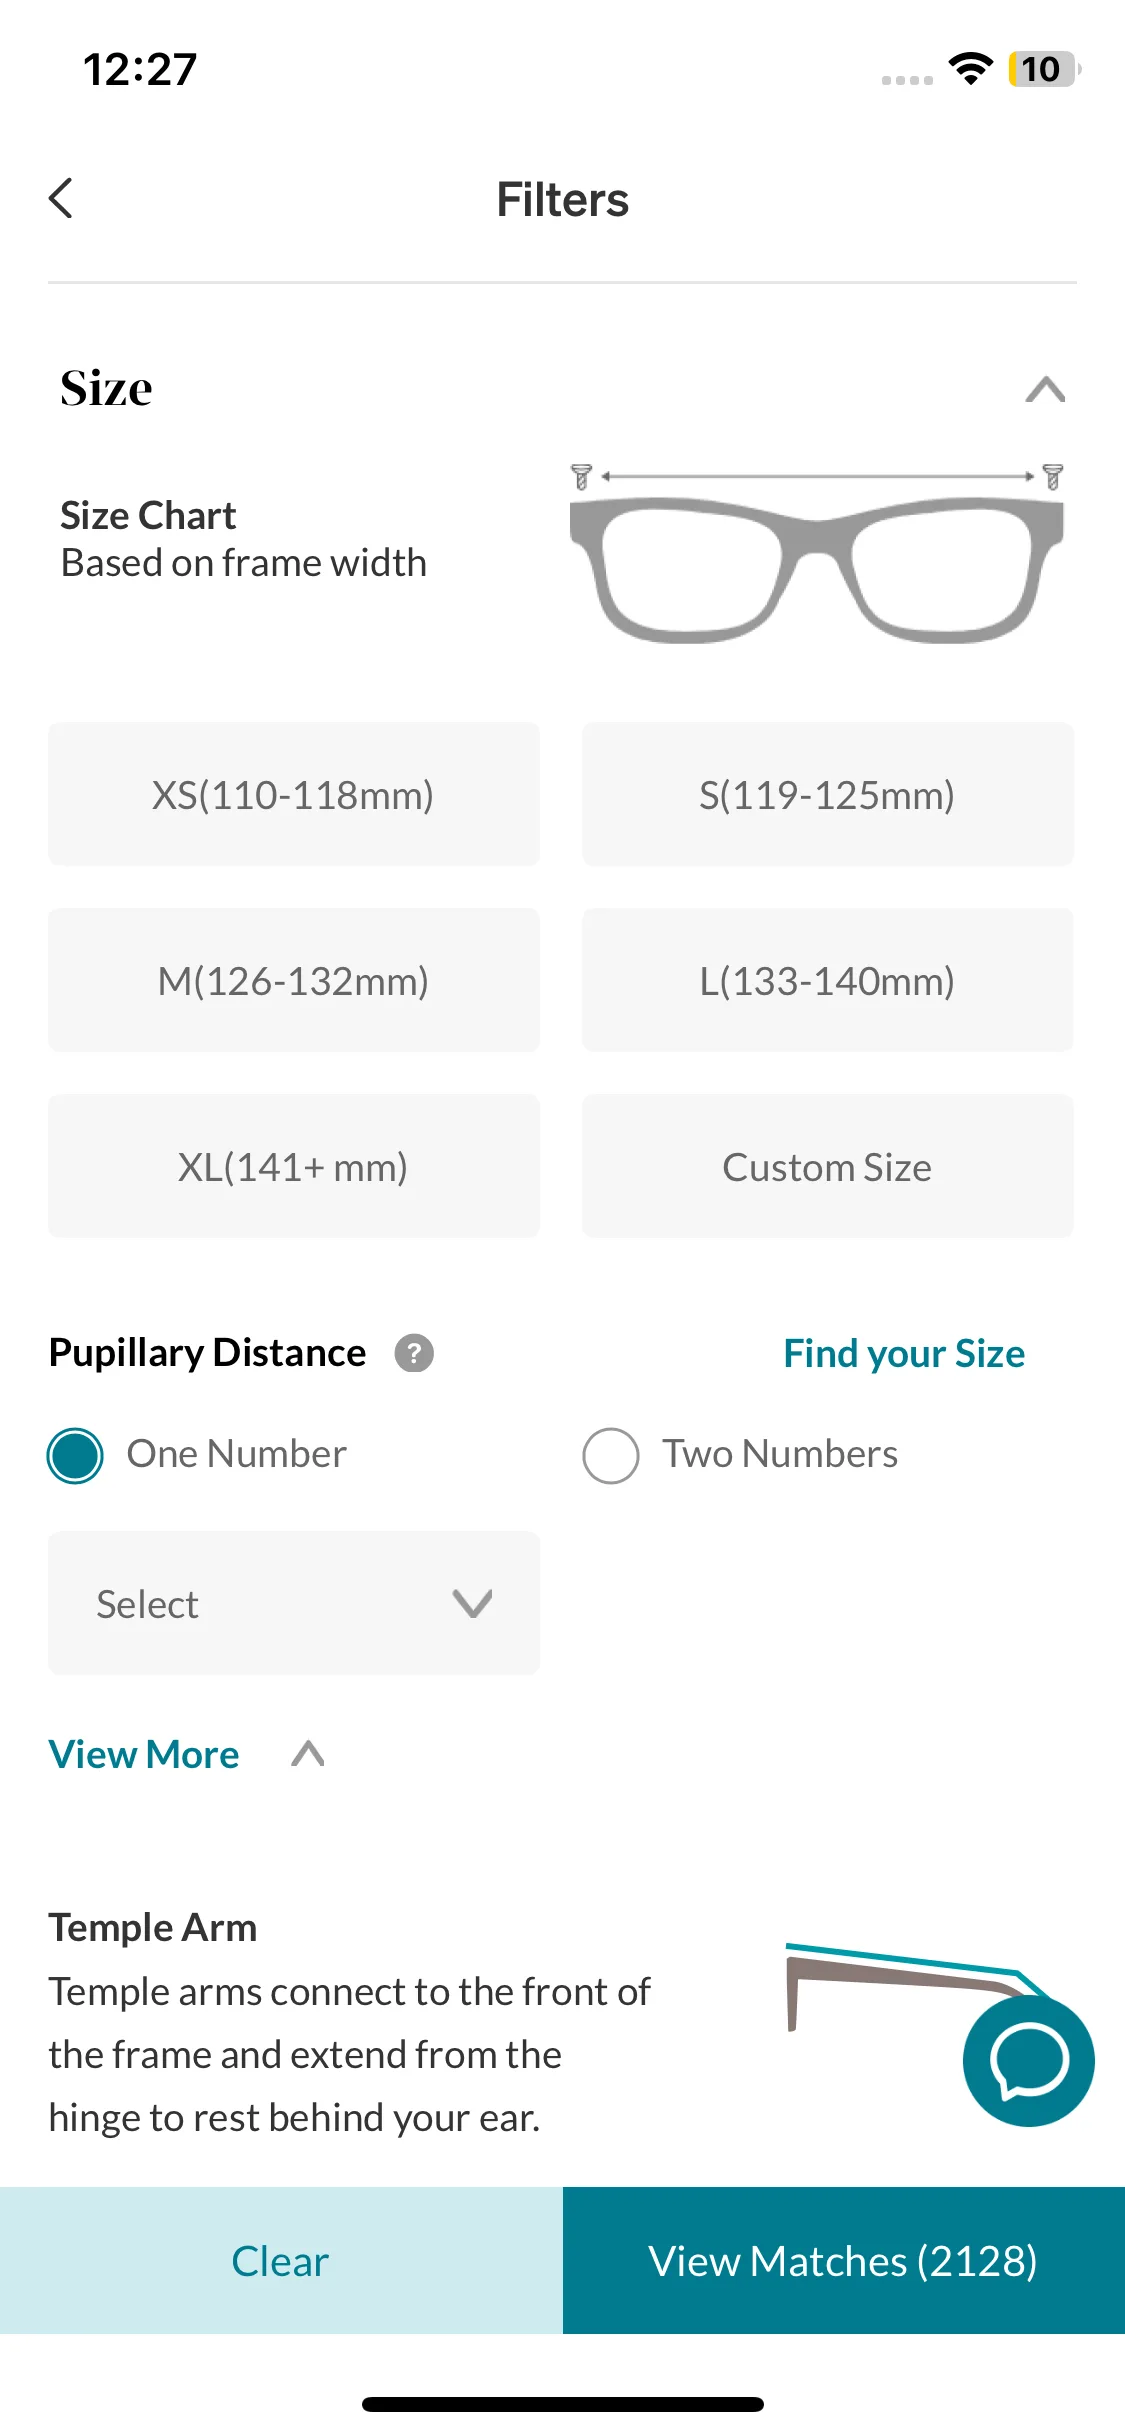This screenshot has width=1125, height=2436.
Task: Choose the S(119-125mm) size option
Action: 827,795
